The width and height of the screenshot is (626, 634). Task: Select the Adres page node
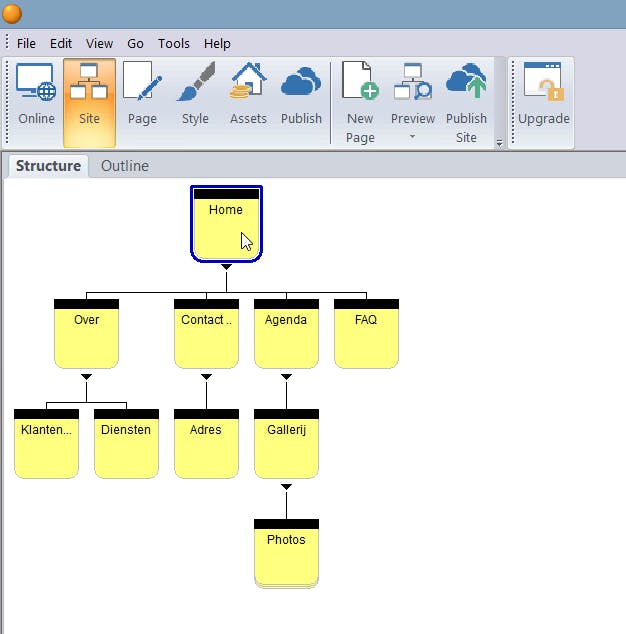click(x=206, y=444)
